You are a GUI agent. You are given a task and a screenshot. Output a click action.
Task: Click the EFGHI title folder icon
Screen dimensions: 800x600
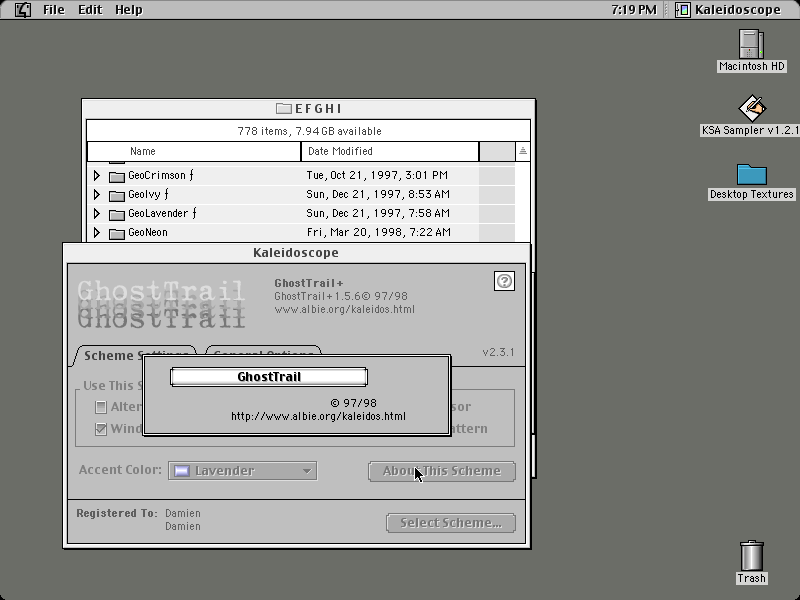pyautogui.click(x=283, y=109)
